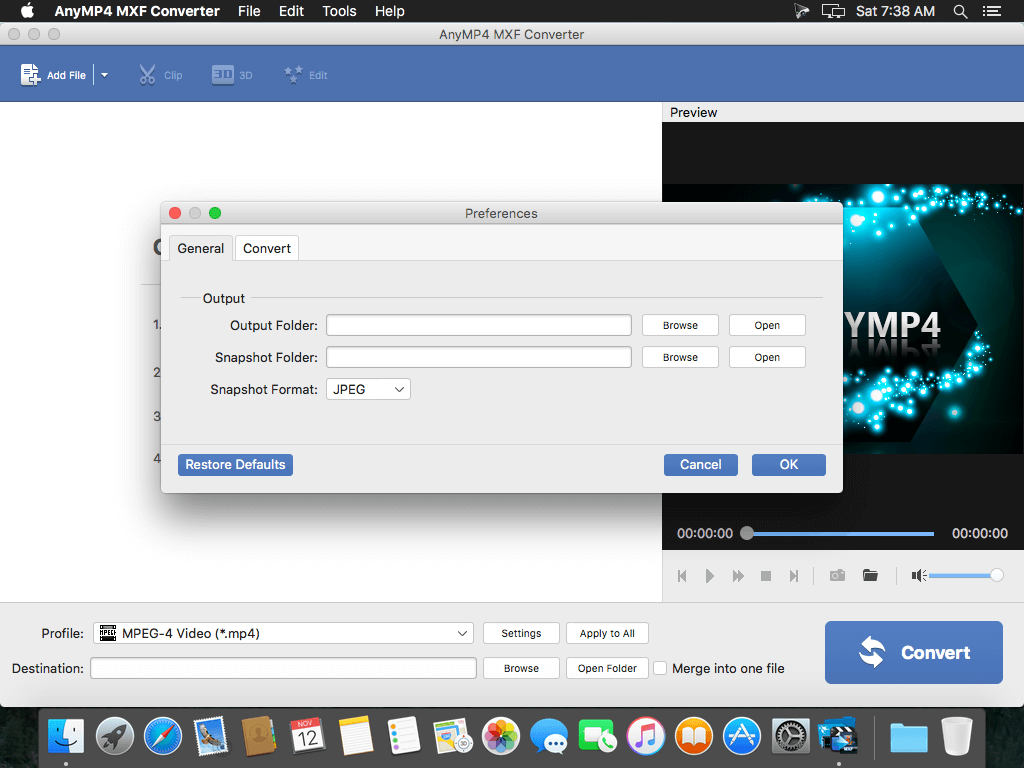Browse for Destination folder
The width and height of the screenshot is (1024, 768).
click(x=521, y=668)
